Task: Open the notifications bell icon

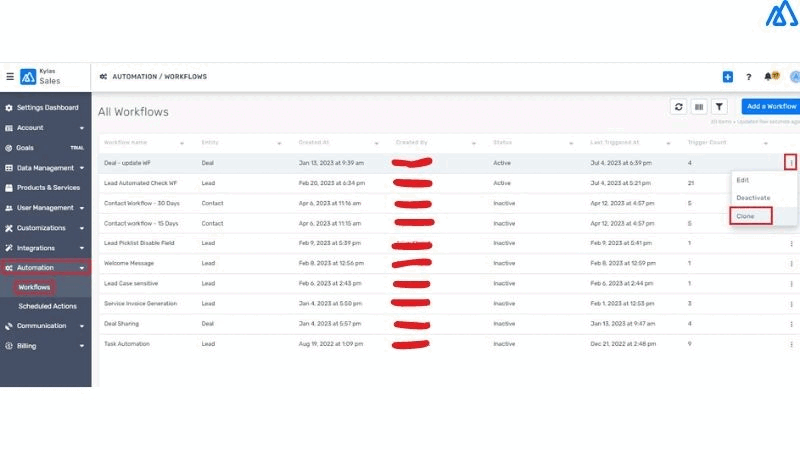Action: pyautogui.click(x=768, y=77)
